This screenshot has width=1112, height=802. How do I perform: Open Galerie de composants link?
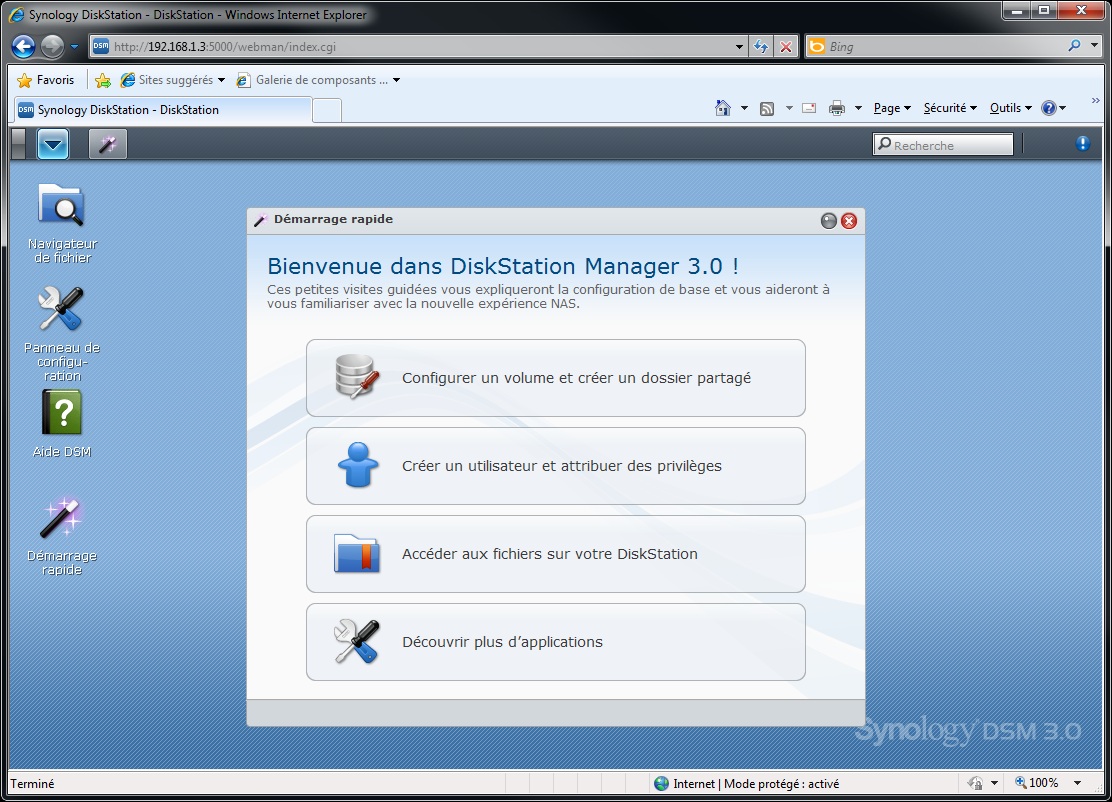tap(318, 80)
